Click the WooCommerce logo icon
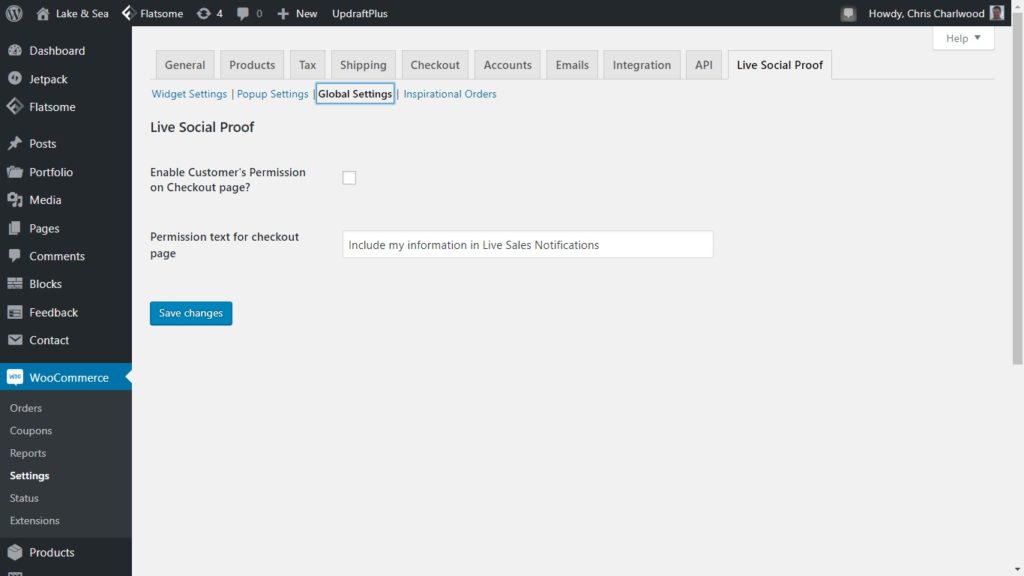 pos(15,377)
